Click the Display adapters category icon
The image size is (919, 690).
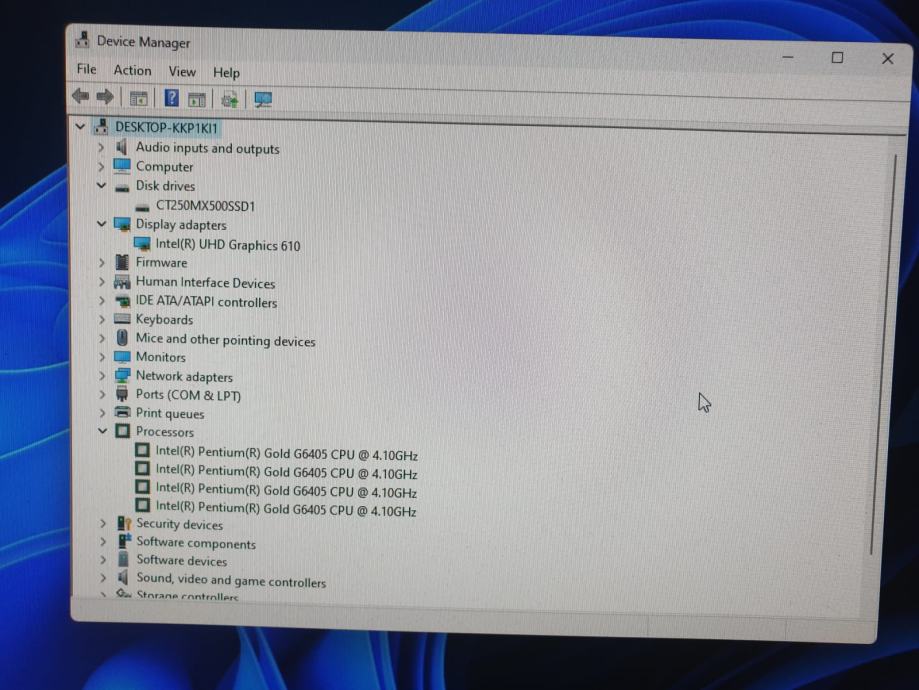click(x=122, y=224)
